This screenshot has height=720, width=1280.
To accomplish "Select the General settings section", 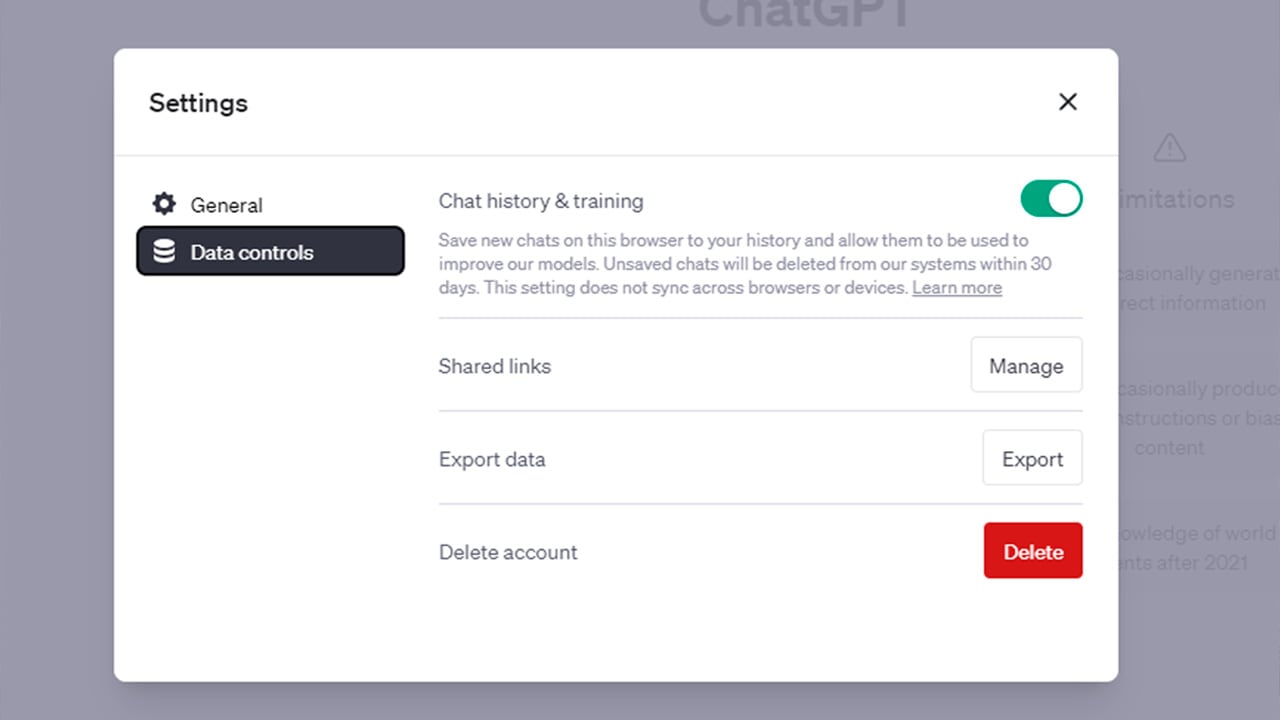I will [x=226, y=204].
